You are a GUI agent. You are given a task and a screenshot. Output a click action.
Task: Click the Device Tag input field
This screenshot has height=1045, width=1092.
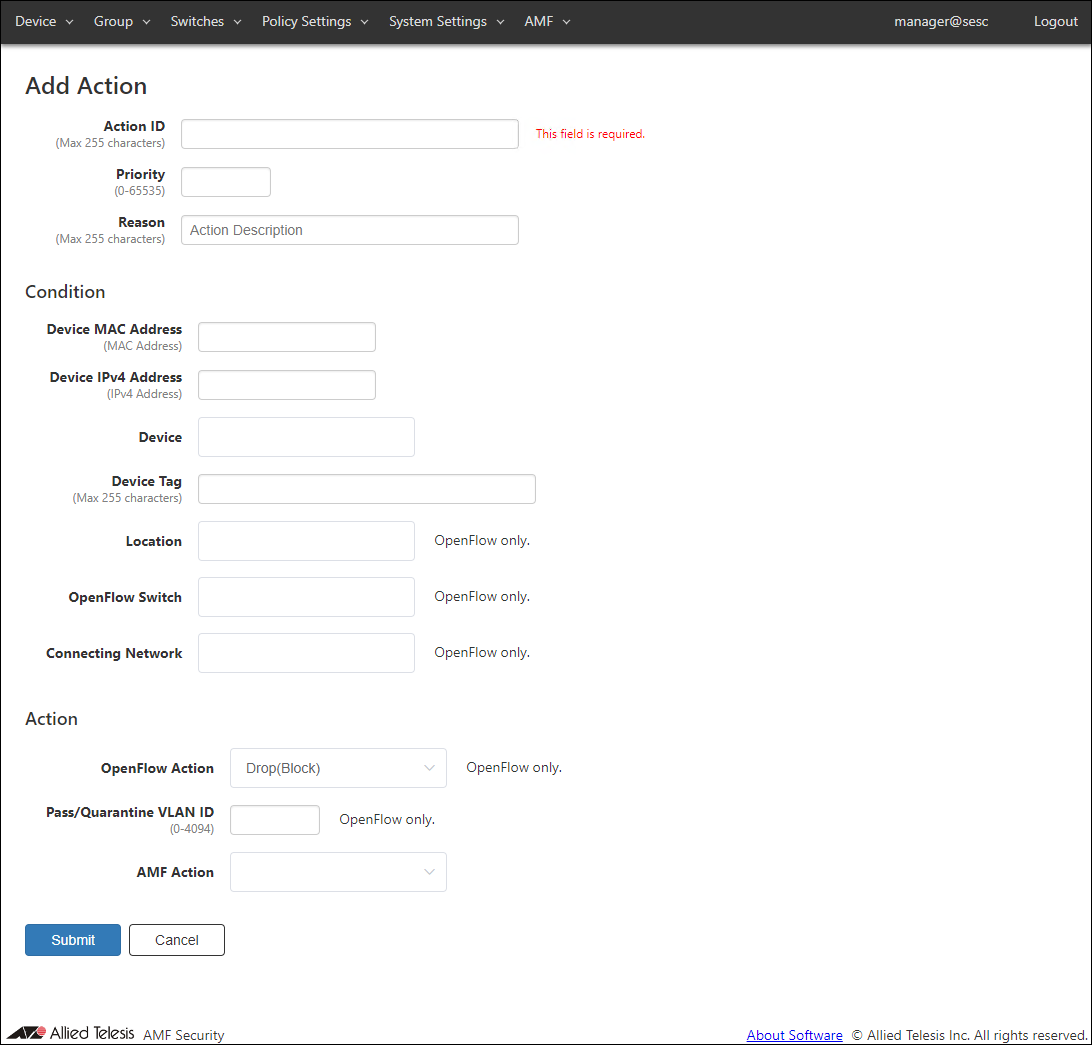click(366, 489)
